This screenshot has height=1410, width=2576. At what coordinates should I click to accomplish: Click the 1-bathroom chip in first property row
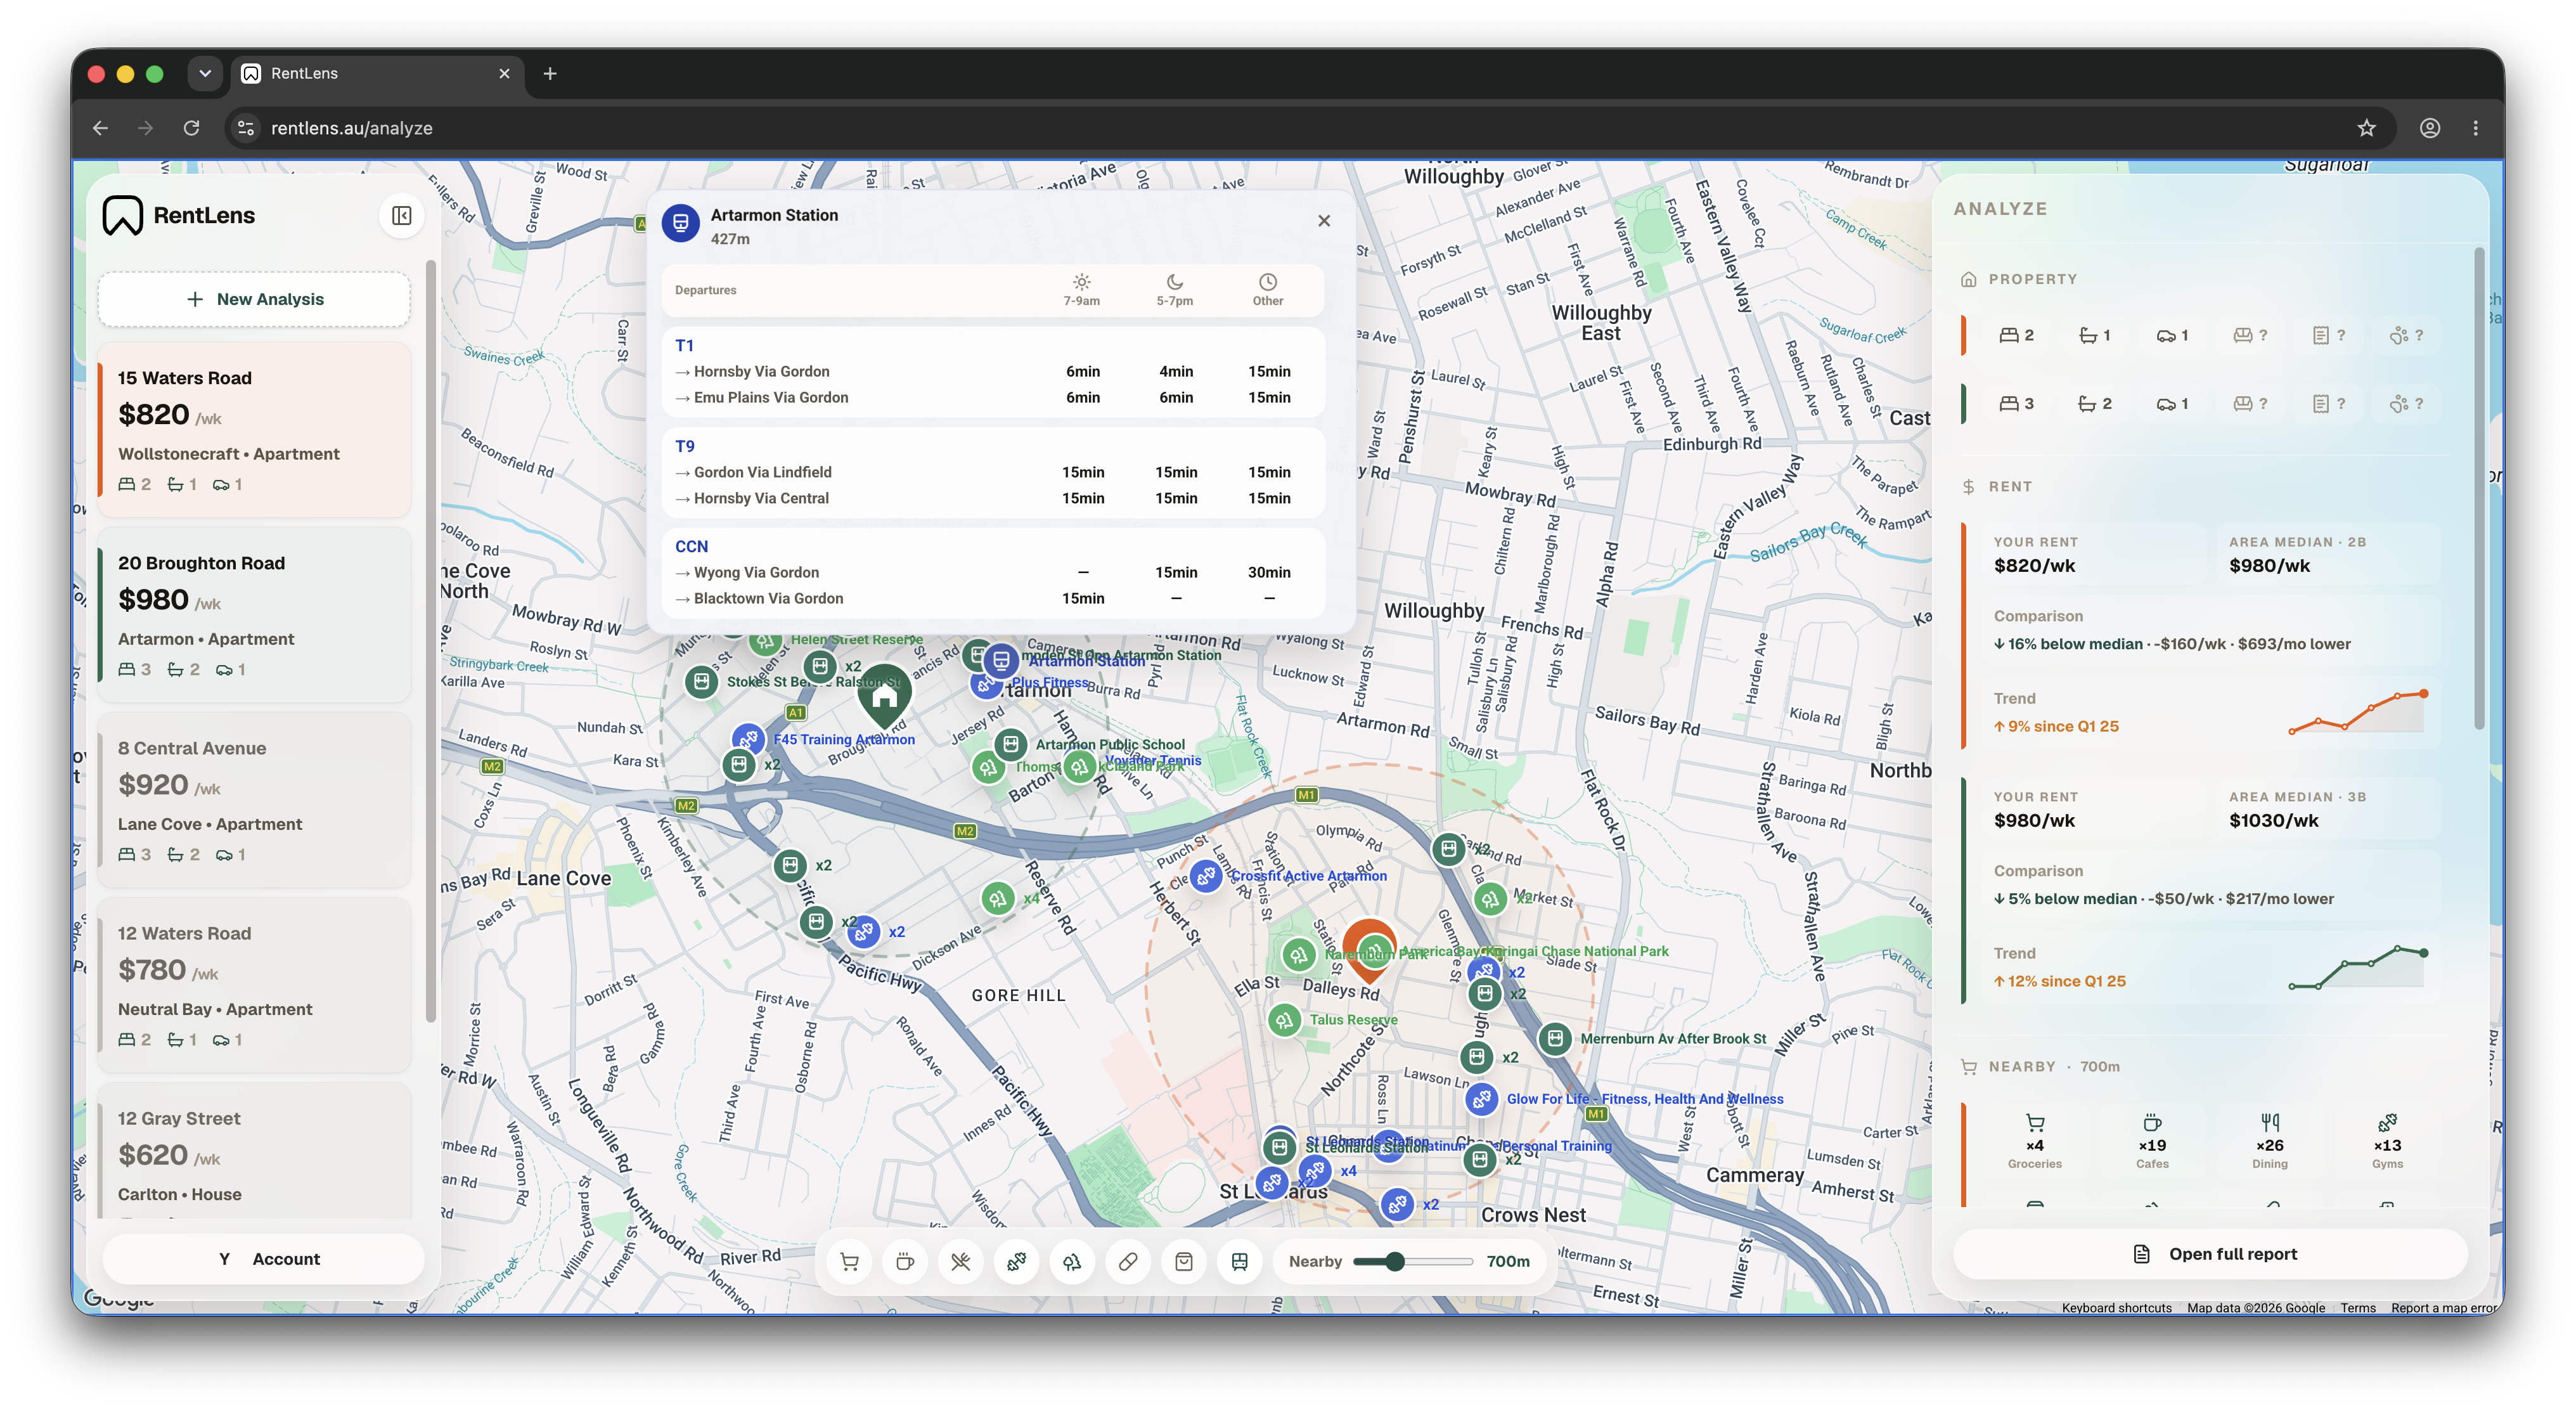pos(2094,336)
